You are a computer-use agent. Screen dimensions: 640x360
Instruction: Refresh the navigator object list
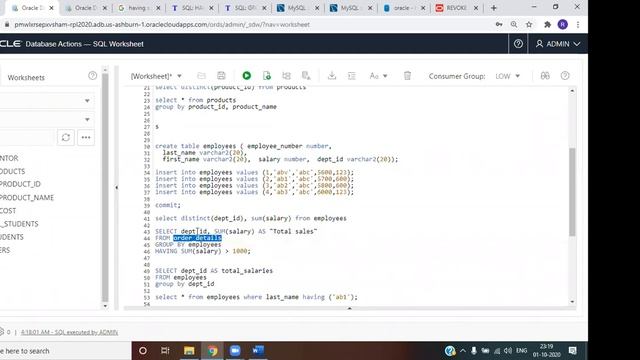[66, 138]
